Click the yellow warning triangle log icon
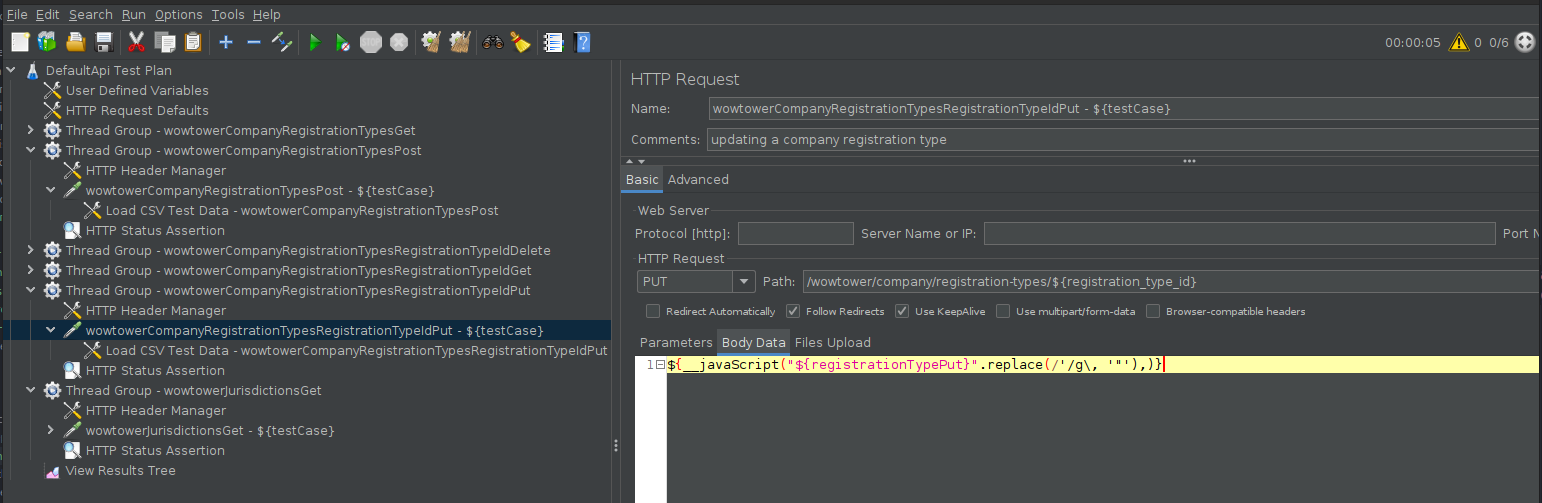Image resolution: width=1542 pixels, height=503 pixels. (1458, 42)
